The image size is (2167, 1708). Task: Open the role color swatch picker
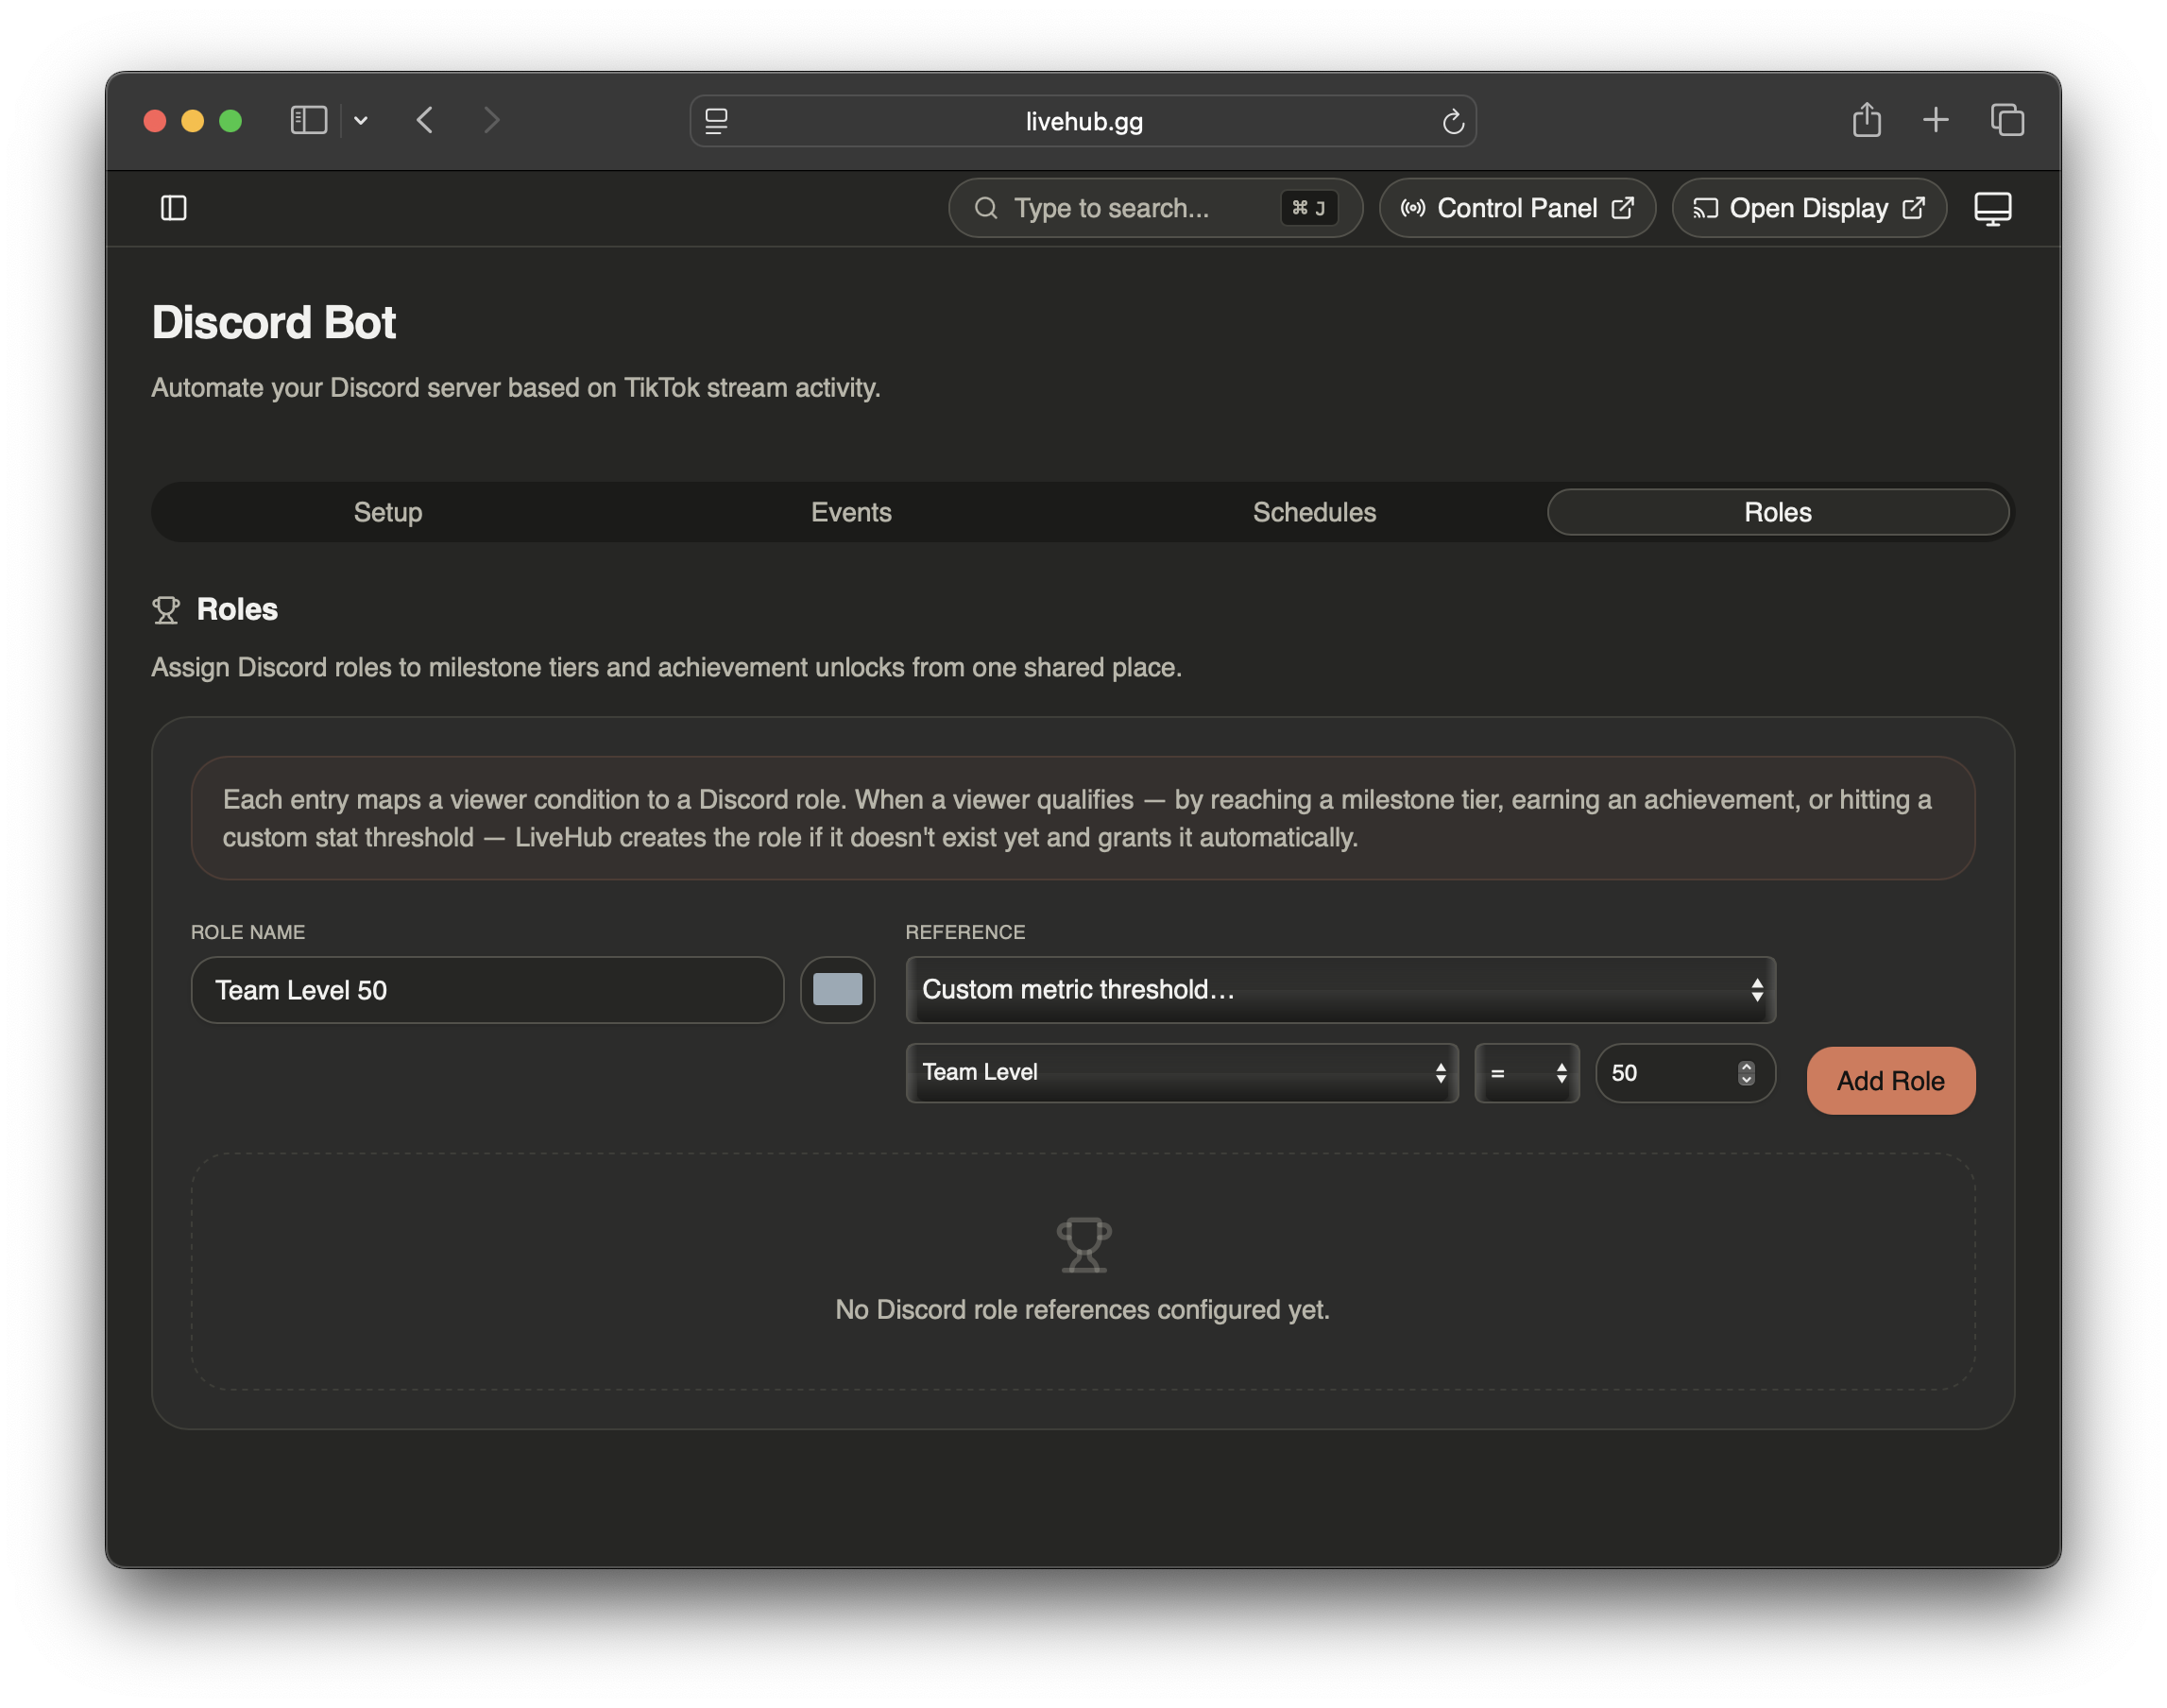point(837,990)
